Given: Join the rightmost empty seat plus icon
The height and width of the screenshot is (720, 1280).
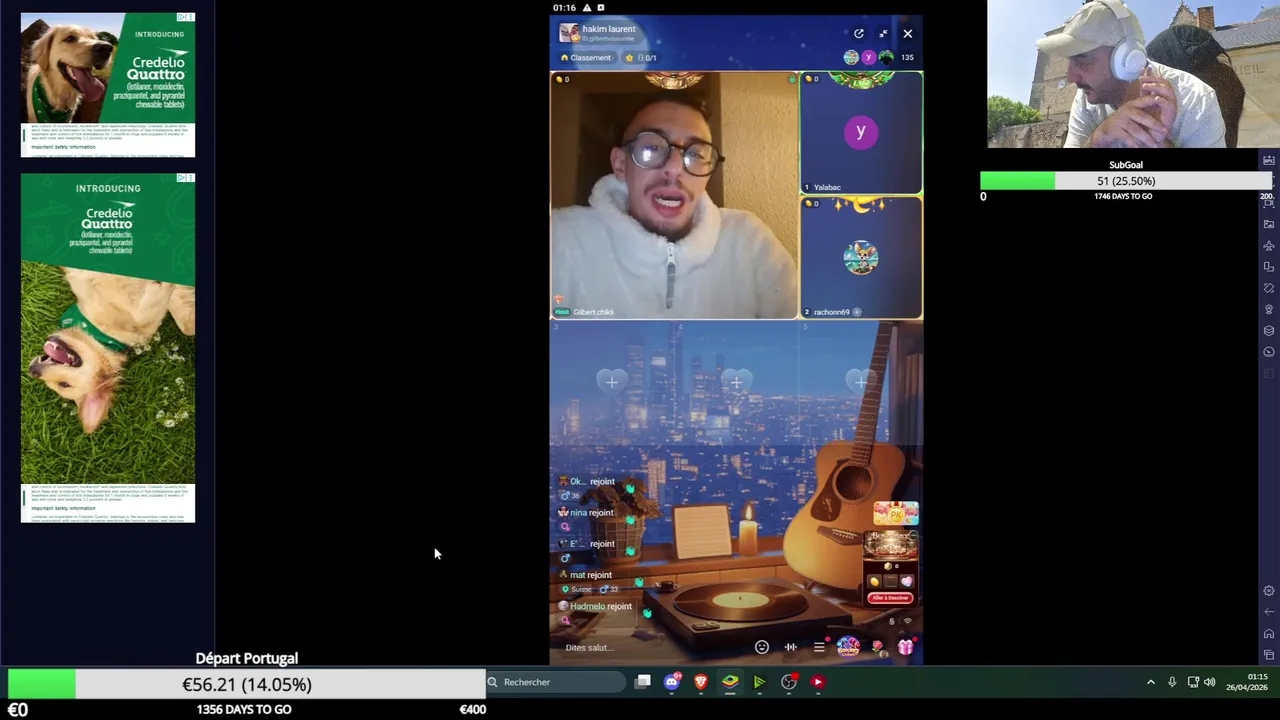Looking at the screenshot, I should [860, 381].
